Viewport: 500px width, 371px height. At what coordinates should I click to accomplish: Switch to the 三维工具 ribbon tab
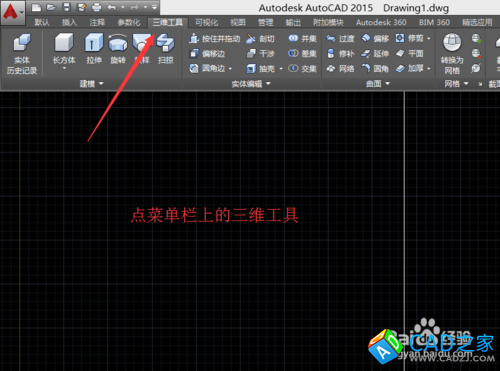point(168,22)
